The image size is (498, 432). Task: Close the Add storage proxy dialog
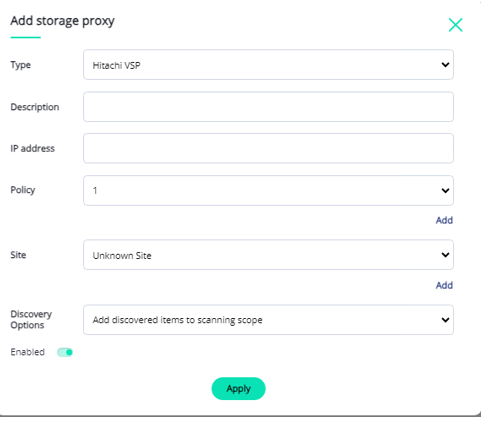pyautogui.click(x=455, y=25)
